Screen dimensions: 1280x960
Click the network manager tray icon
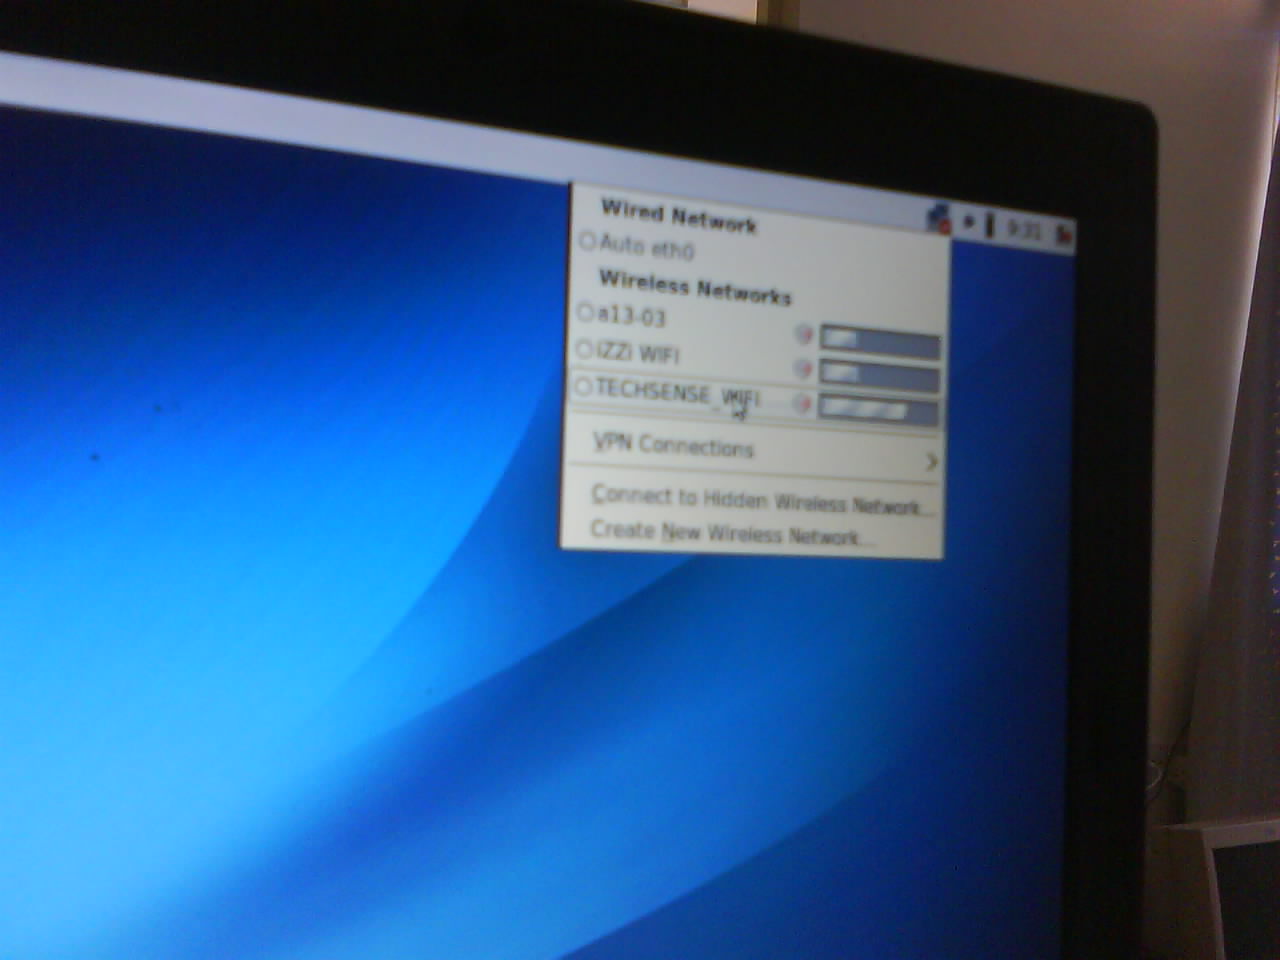[937, 218]
